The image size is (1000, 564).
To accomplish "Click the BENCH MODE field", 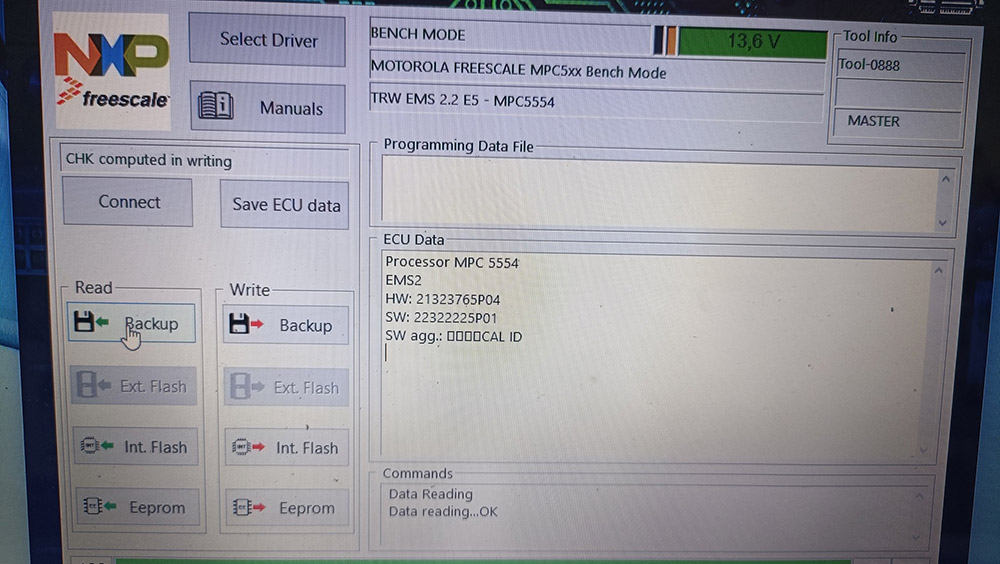I will [510, 35].
